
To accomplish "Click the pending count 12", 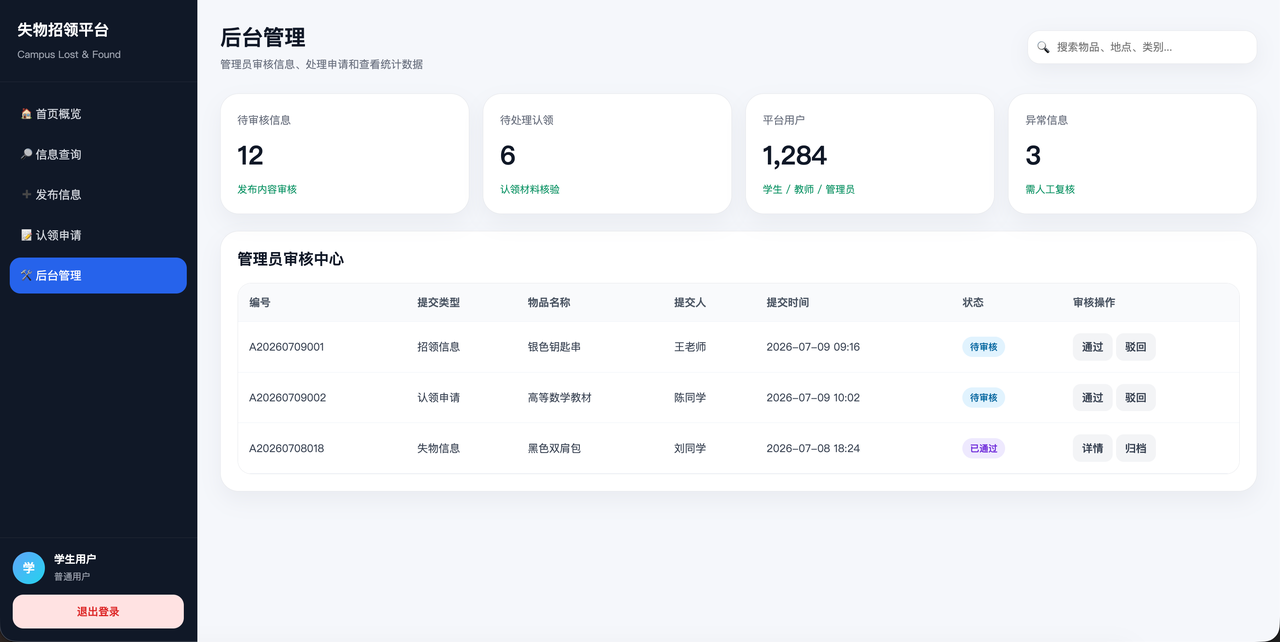I will [x=250, y=155].
